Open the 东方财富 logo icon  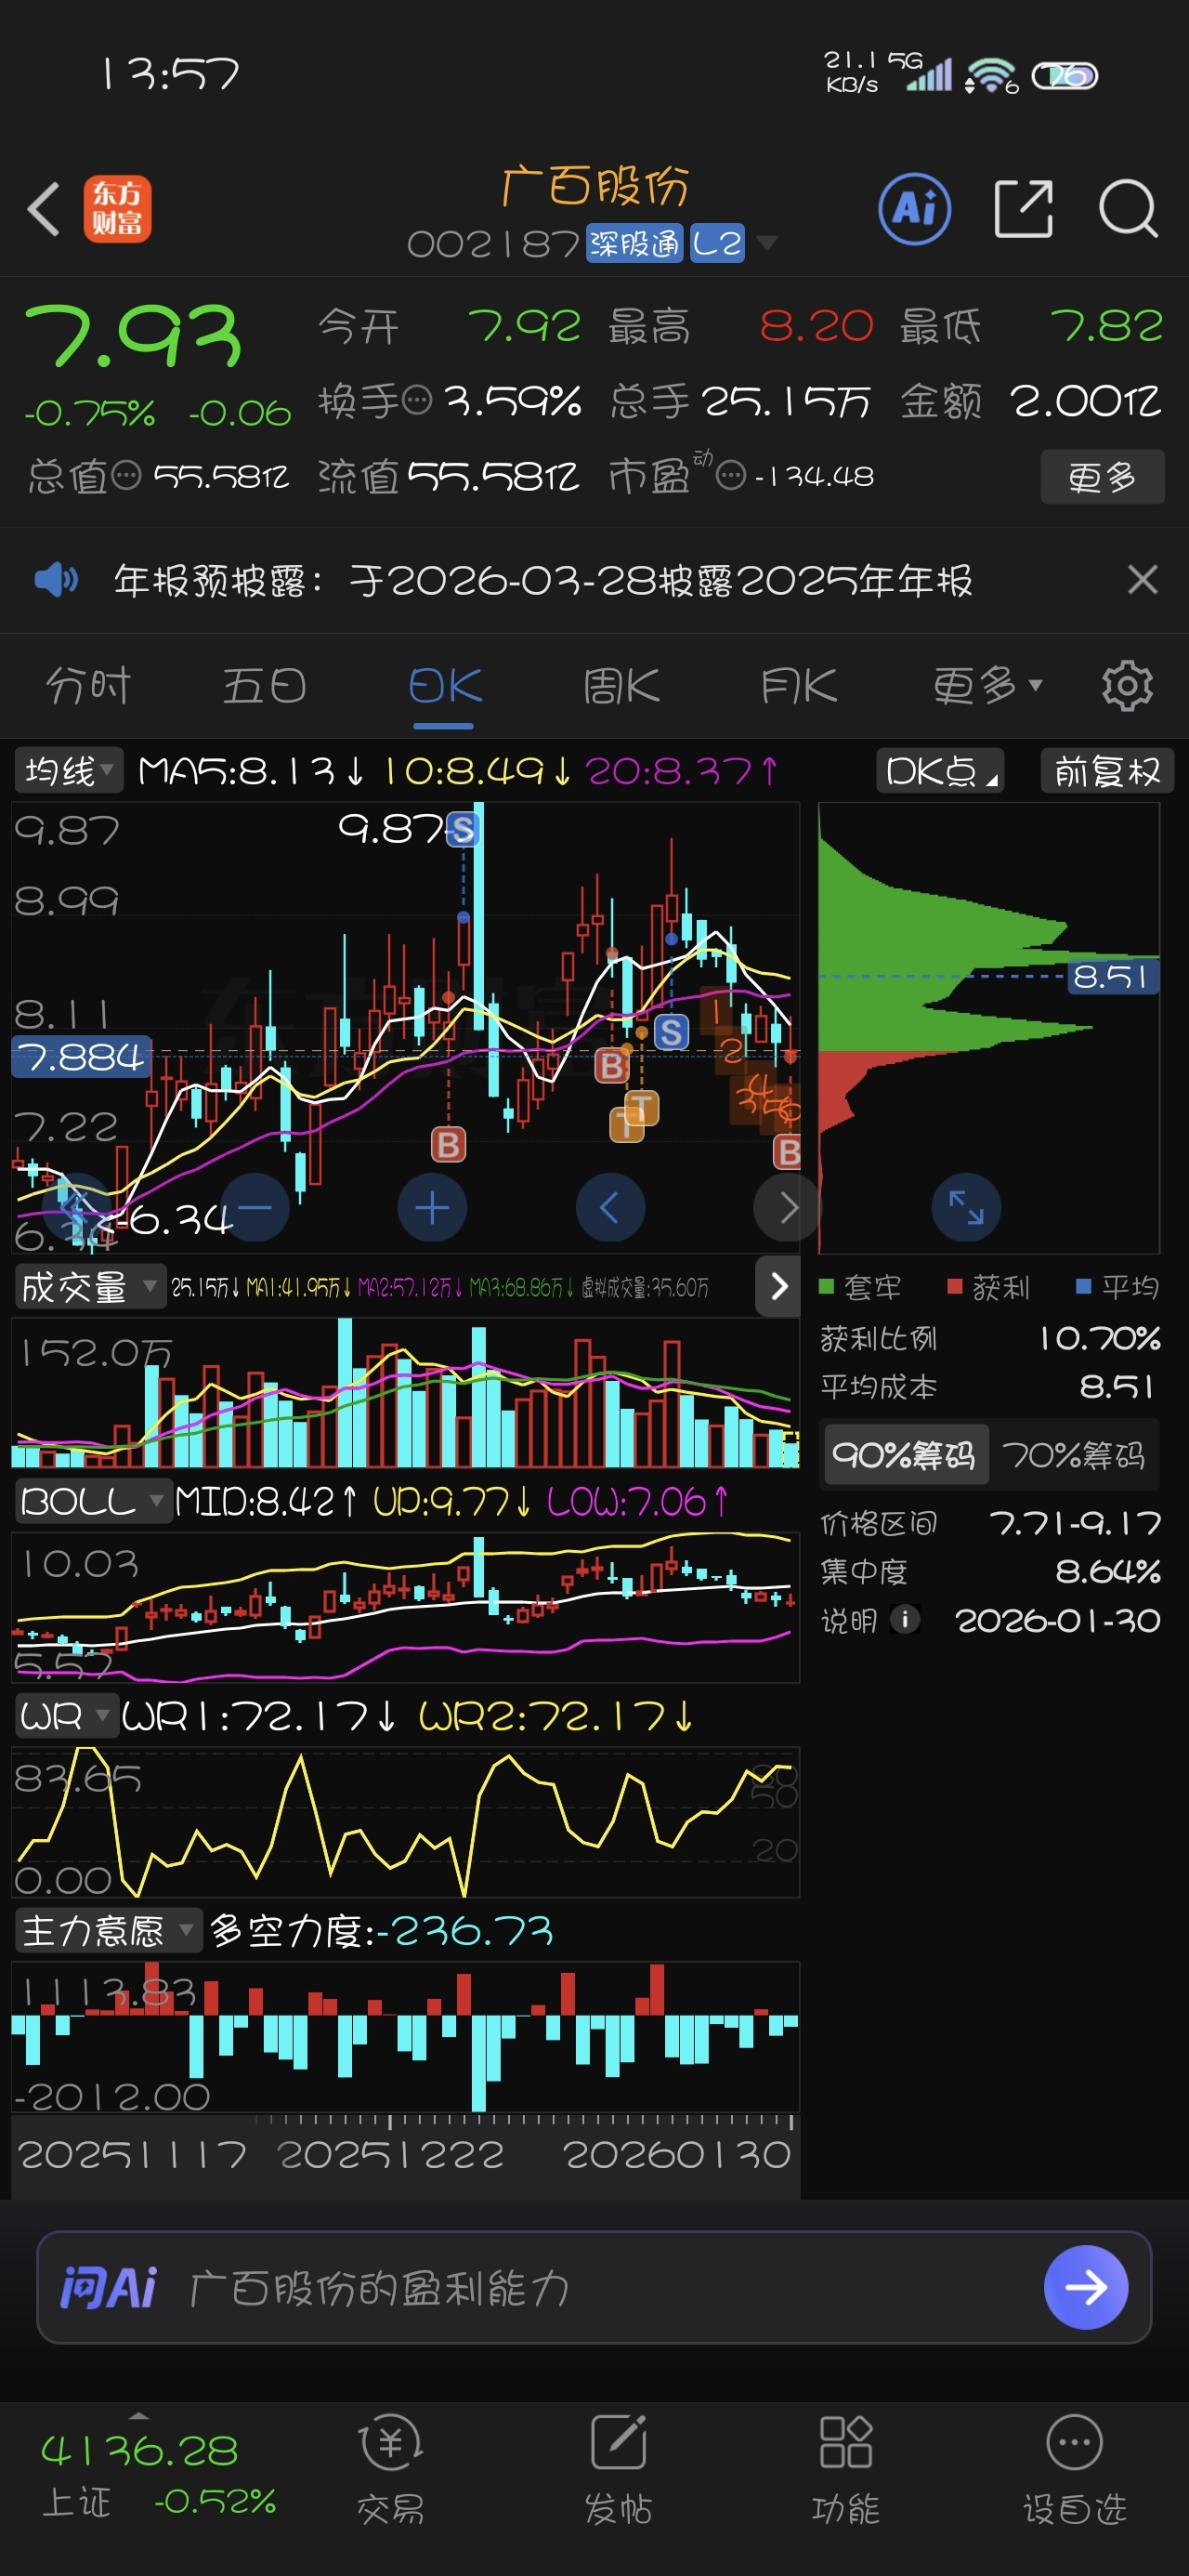click(x=117, y=209)
